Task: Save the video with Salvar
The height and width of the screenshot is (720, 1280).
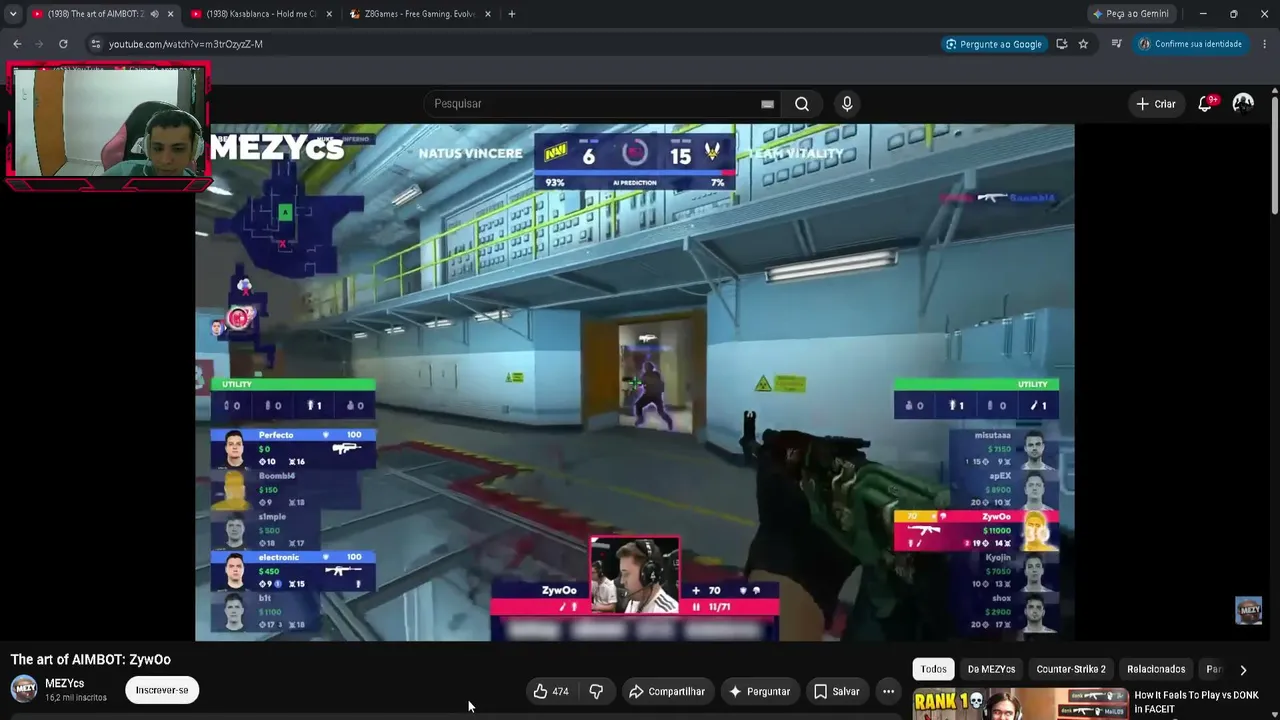Action: coord(836,691)
